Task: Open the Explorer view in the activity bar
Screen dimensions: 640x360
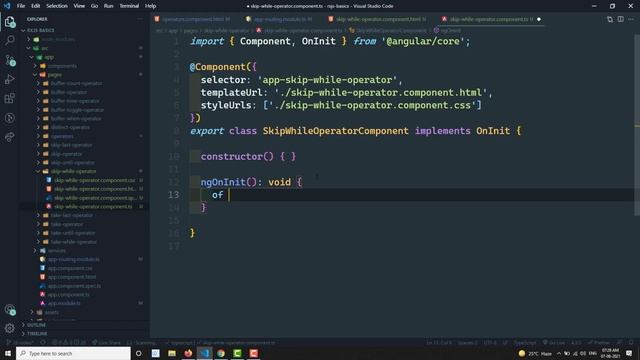Action: [x=10, y=22]
